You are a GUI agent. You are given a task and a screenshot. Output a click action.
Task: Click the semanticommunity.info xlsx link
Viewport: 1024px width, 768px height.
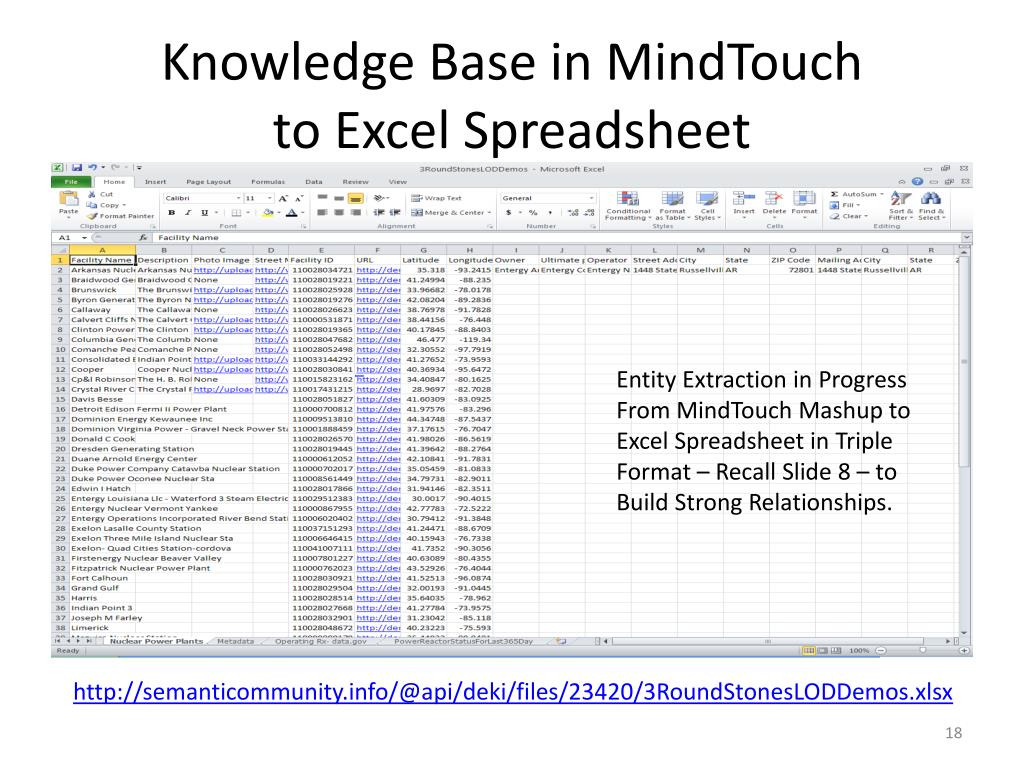pos(513,692)
